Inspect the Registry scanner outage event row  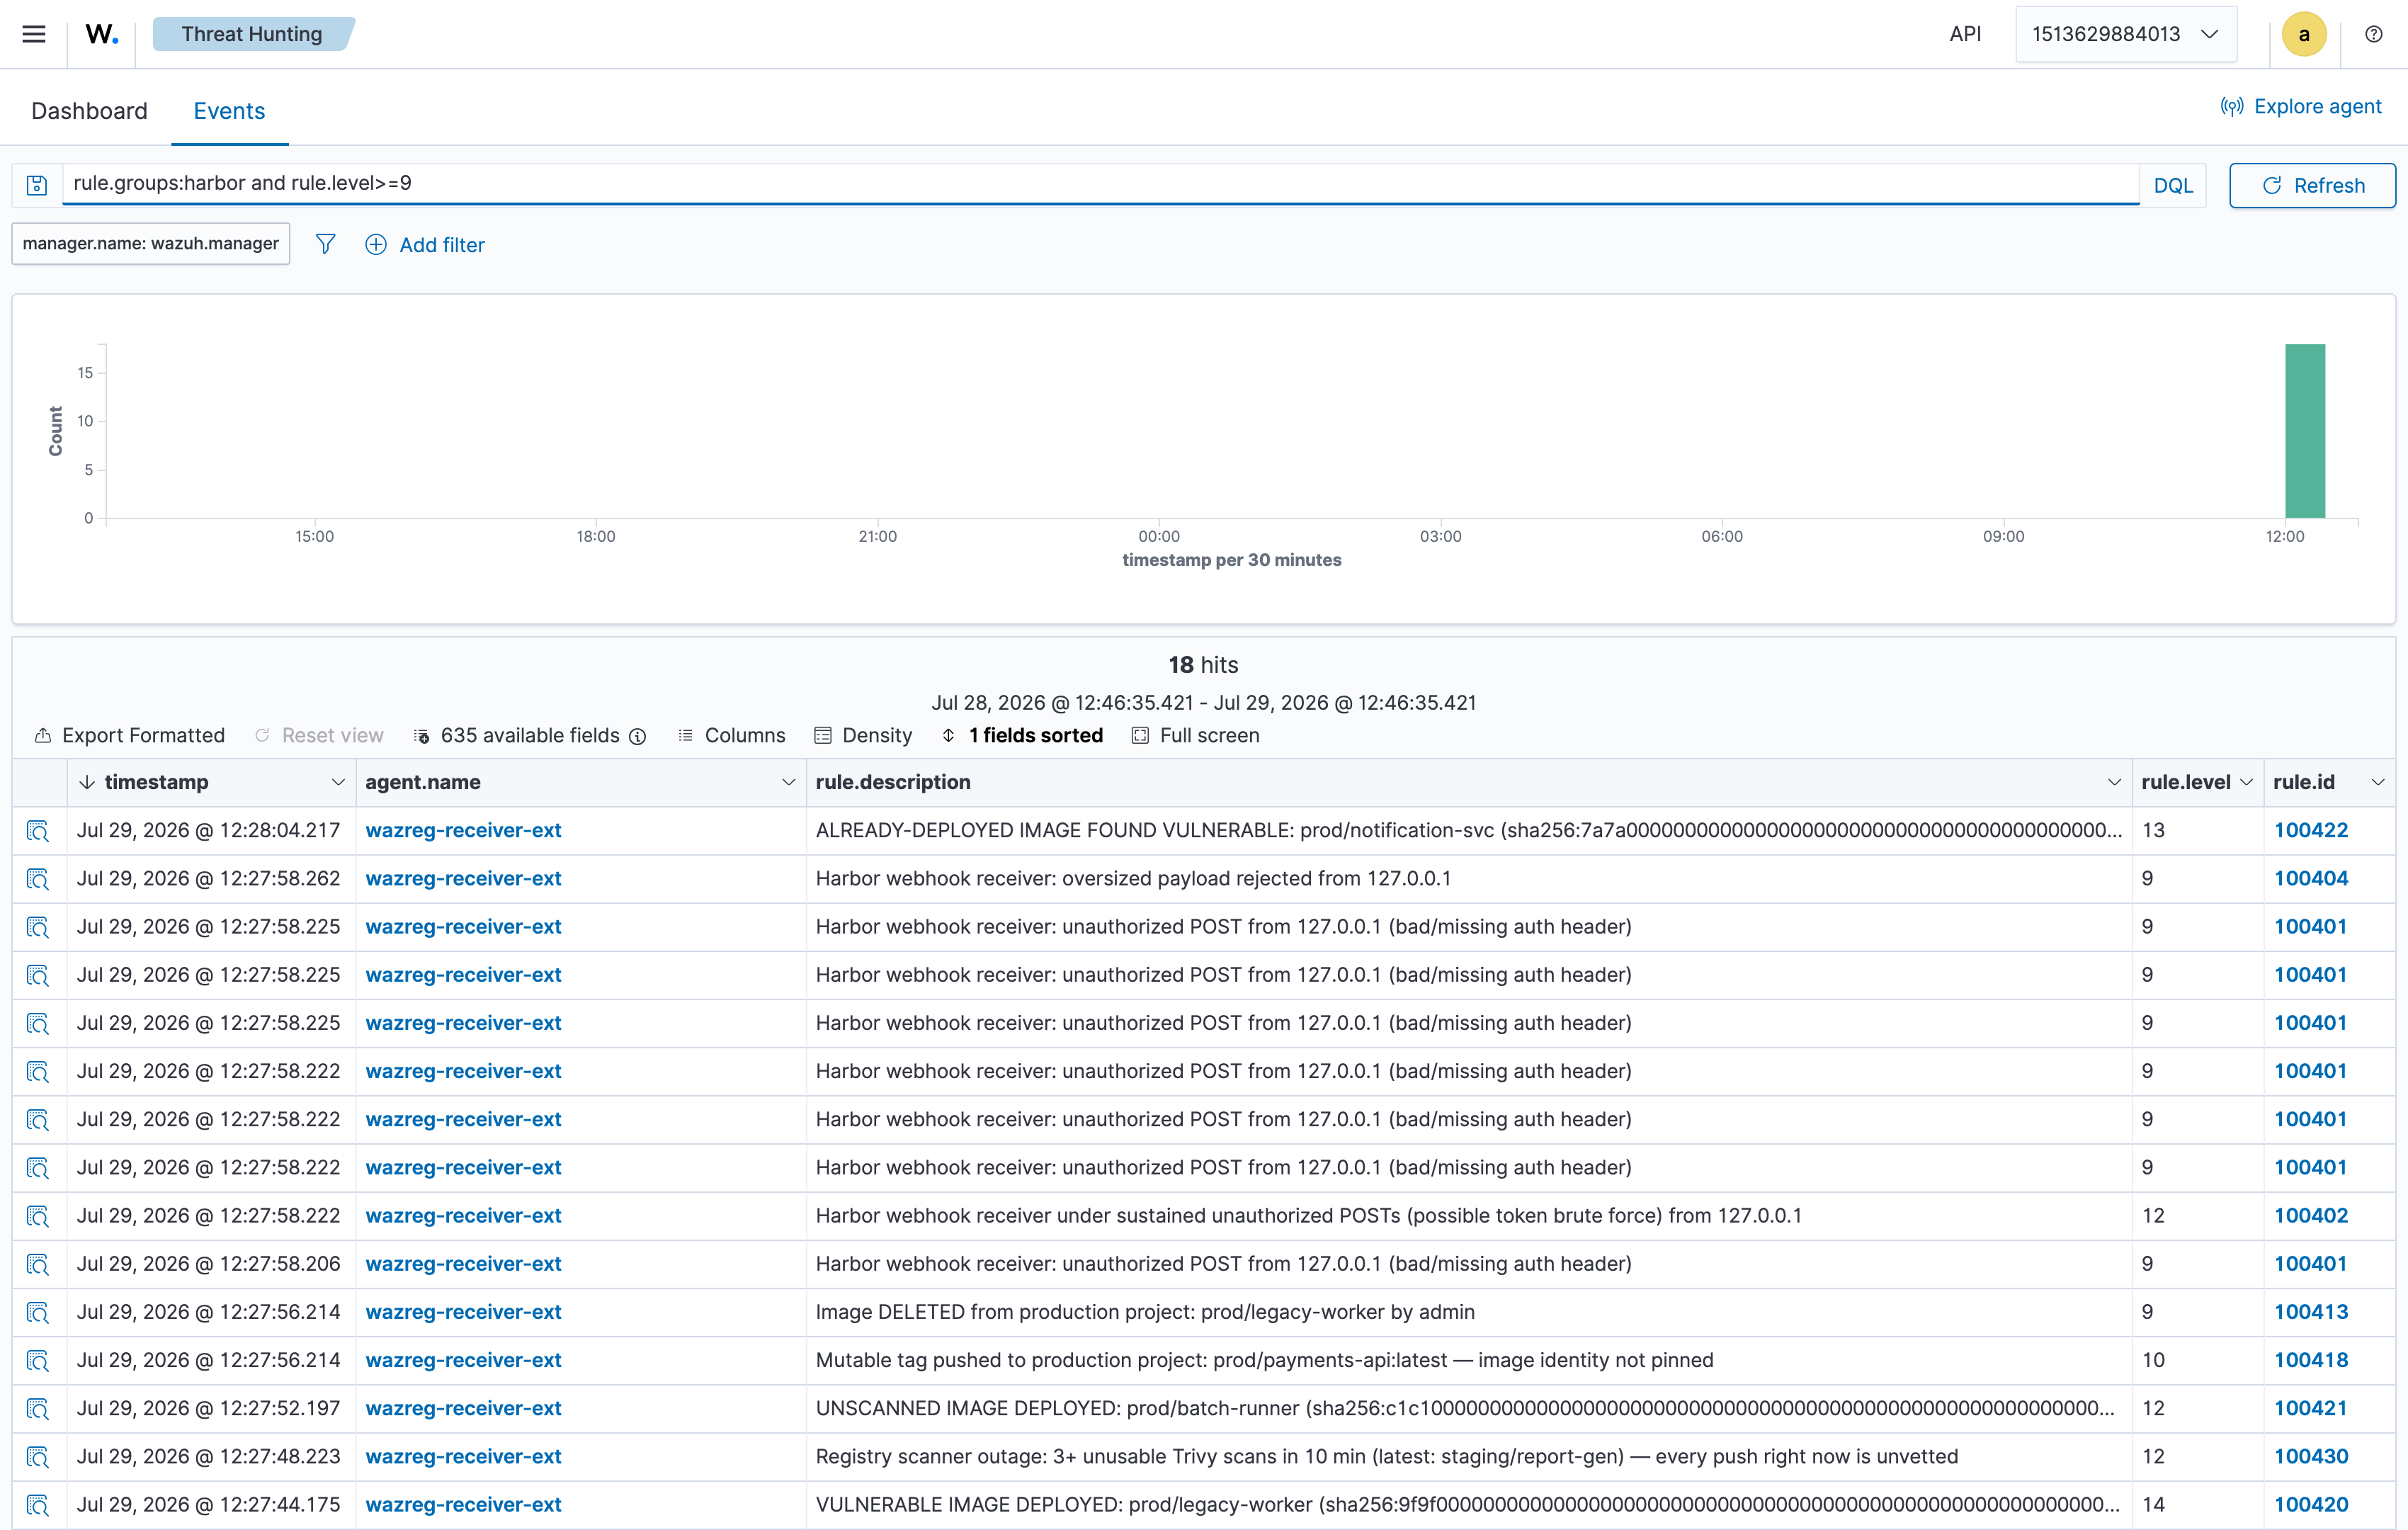(38, 1457)
